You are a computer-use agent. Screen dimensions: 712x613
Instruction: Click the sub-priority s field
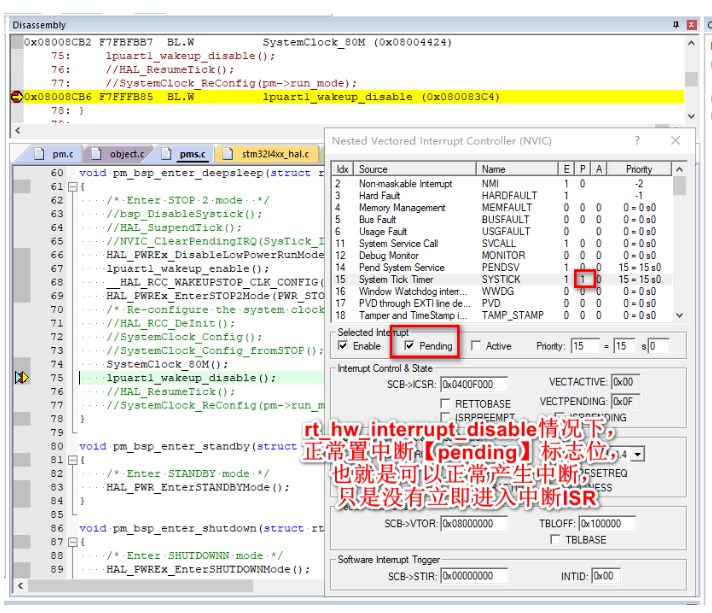click(x=658, y=346)
